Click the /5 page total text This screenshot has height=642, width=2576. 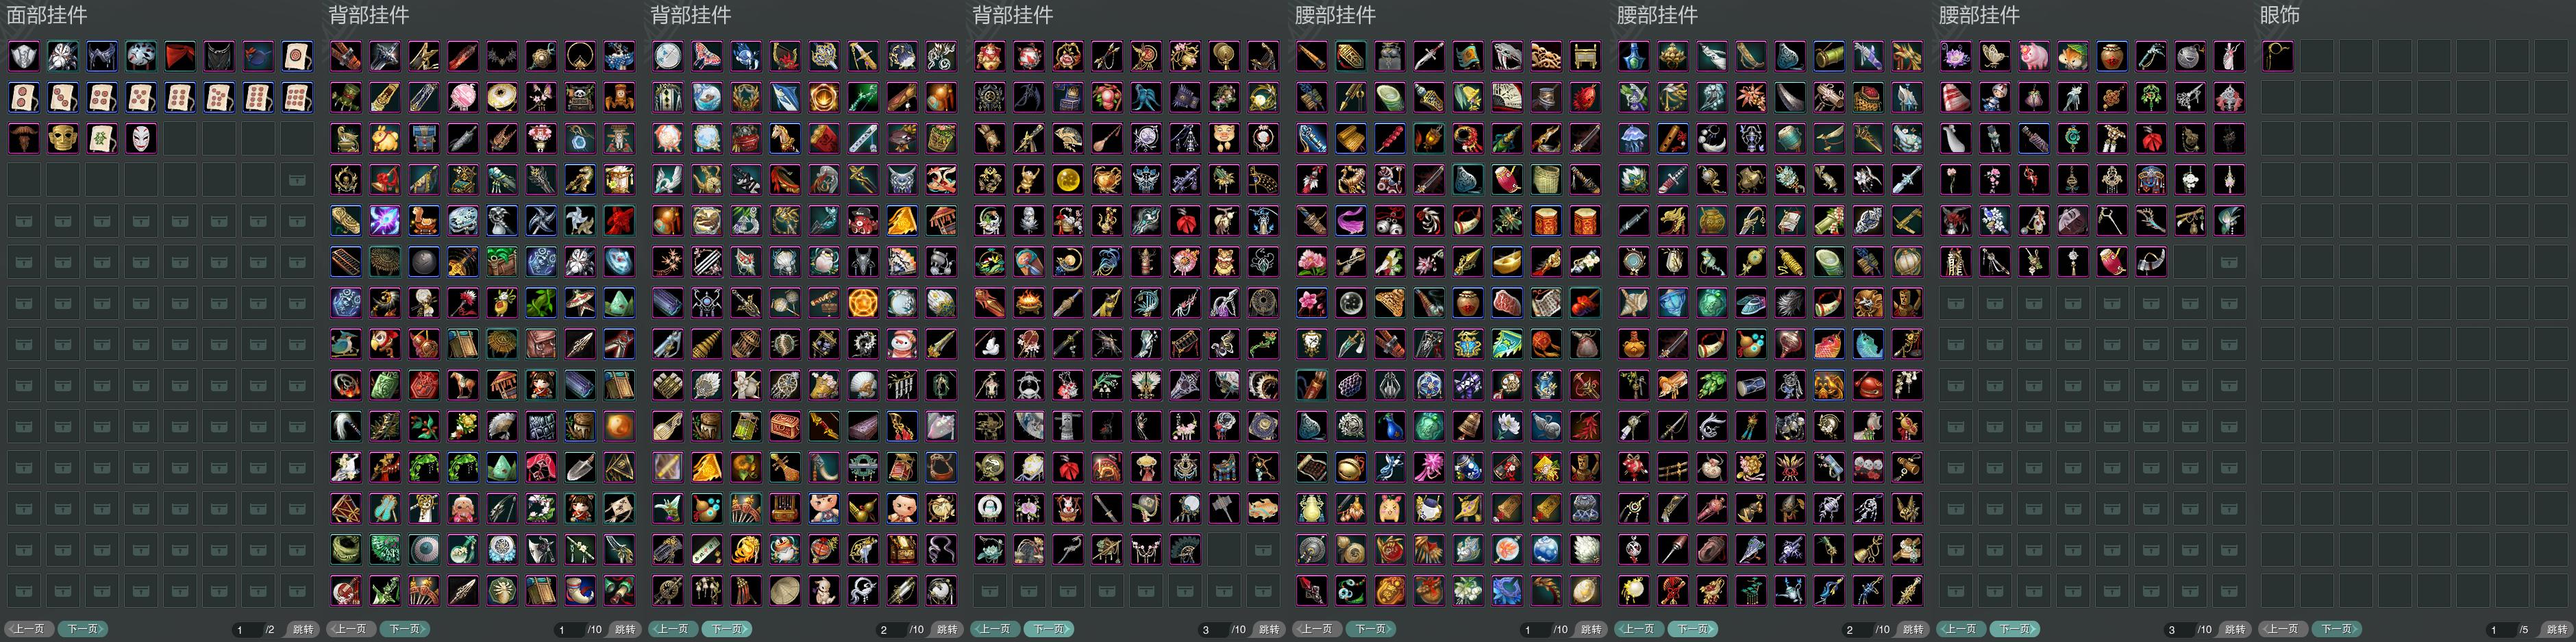coord(2524,630)
